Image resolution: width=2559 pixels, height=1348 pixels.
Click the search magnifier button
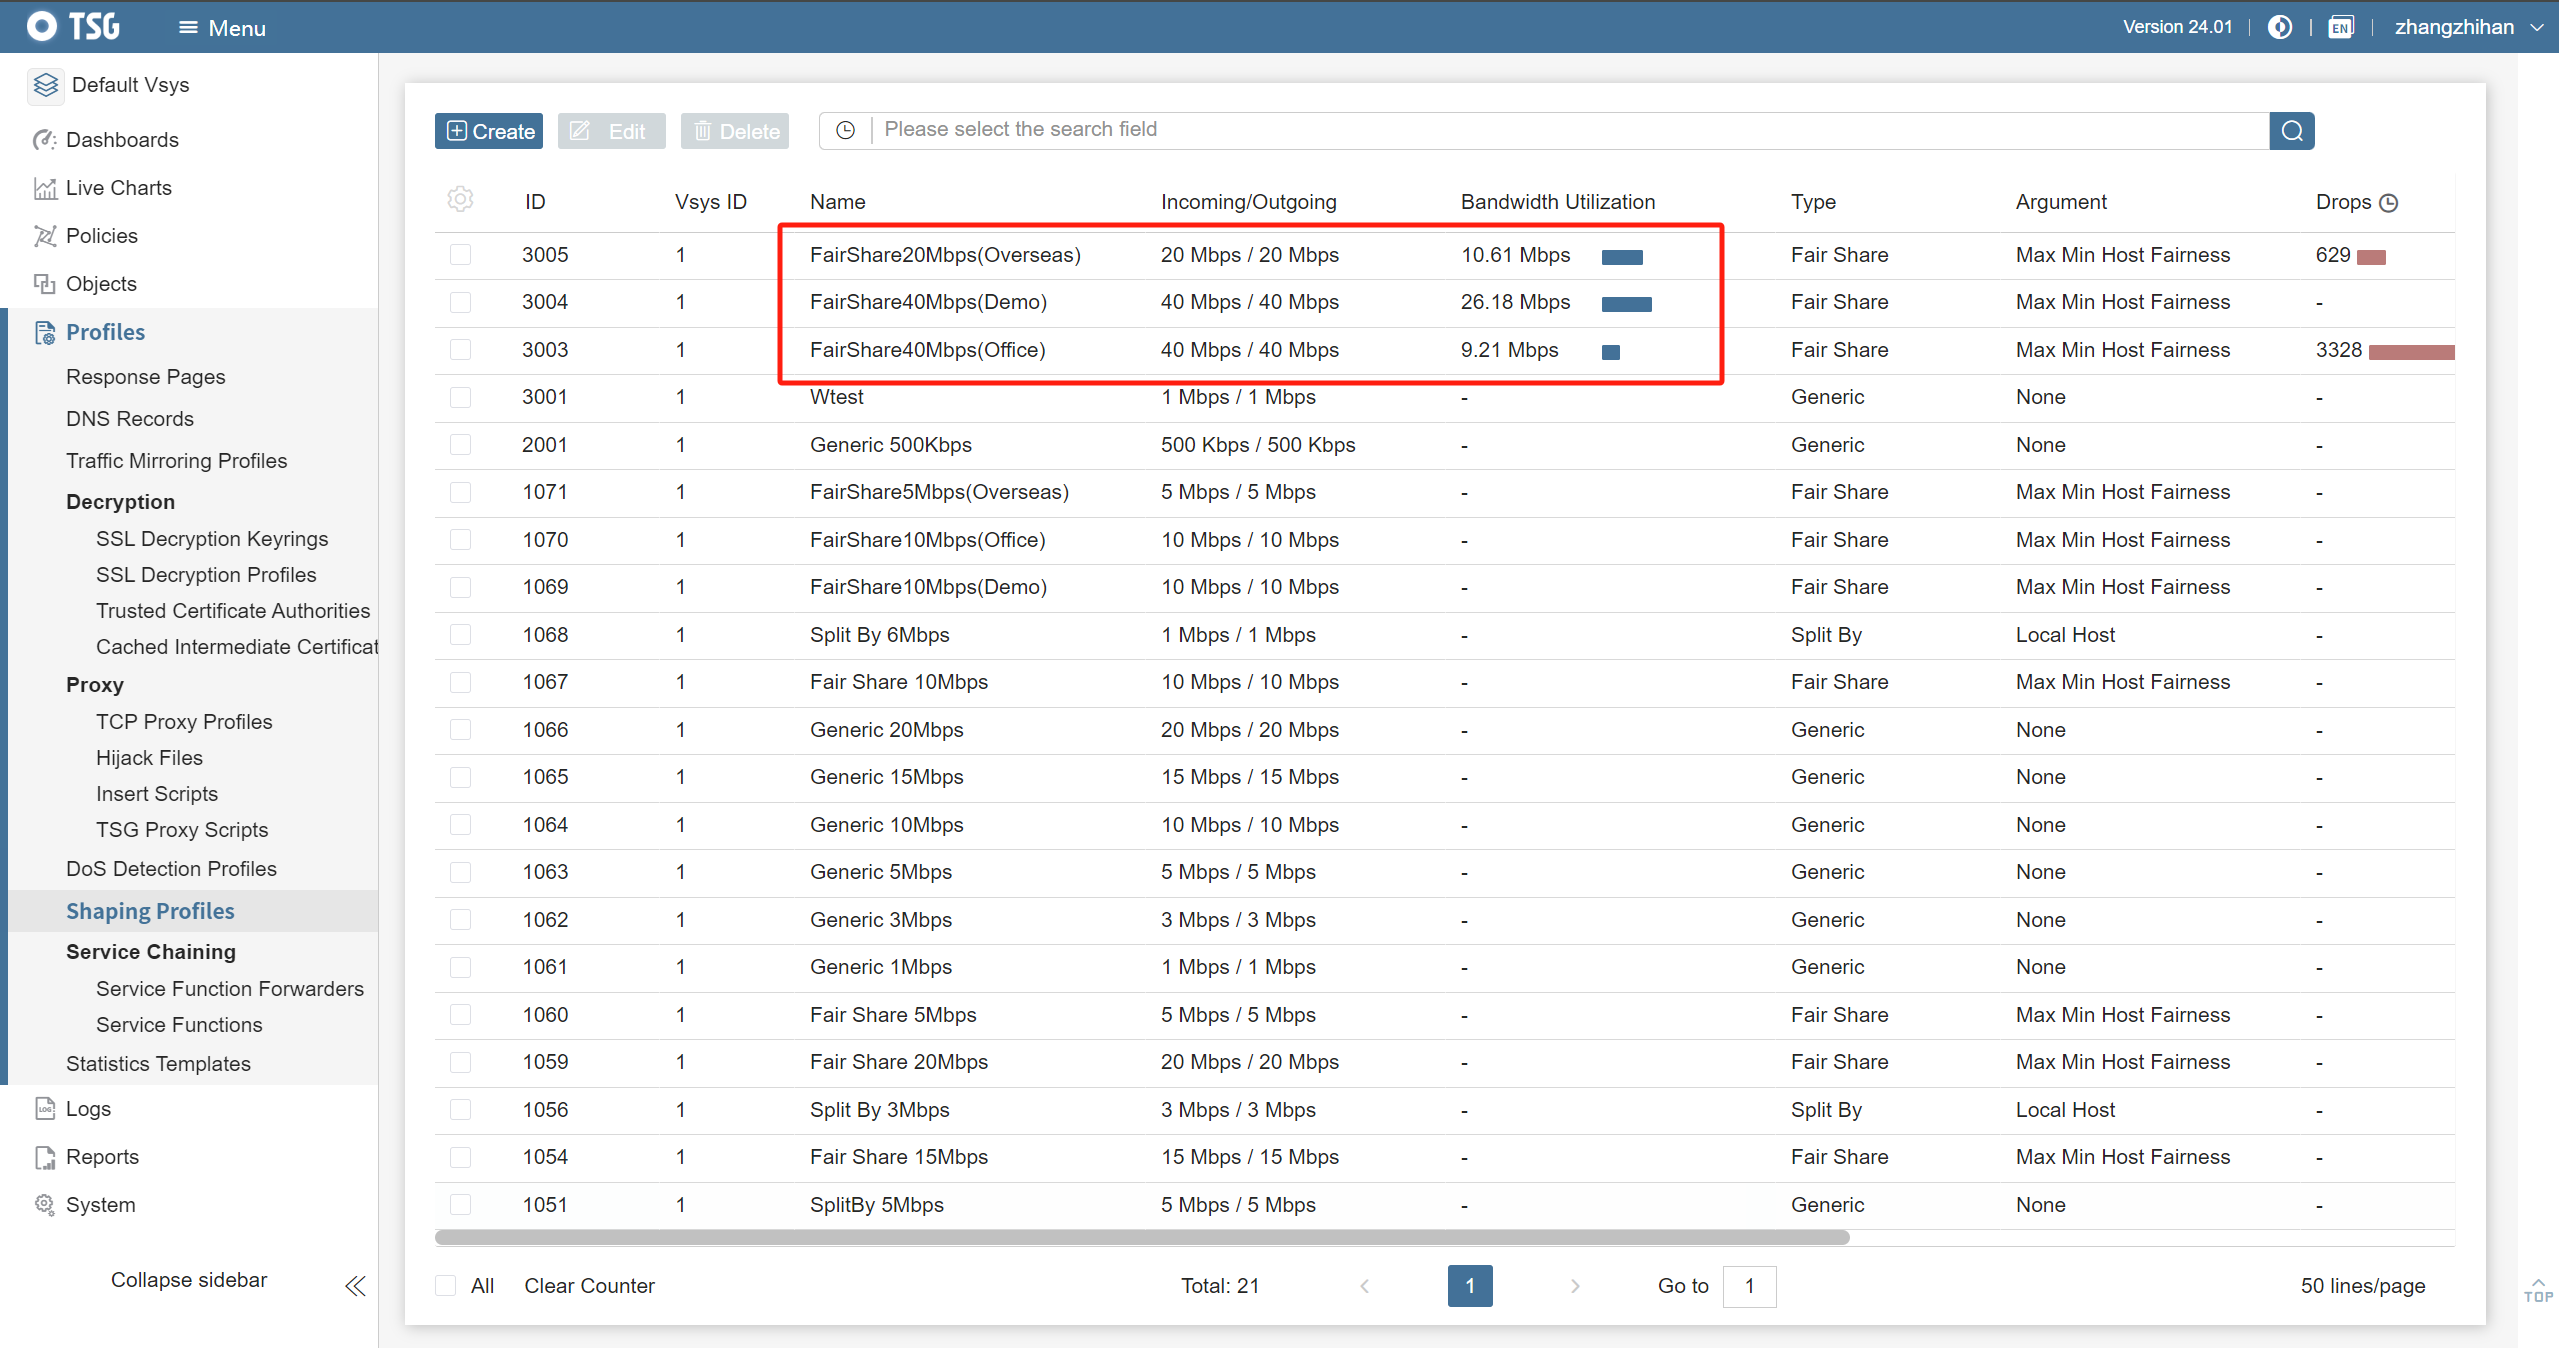[x=2291, y=131]
